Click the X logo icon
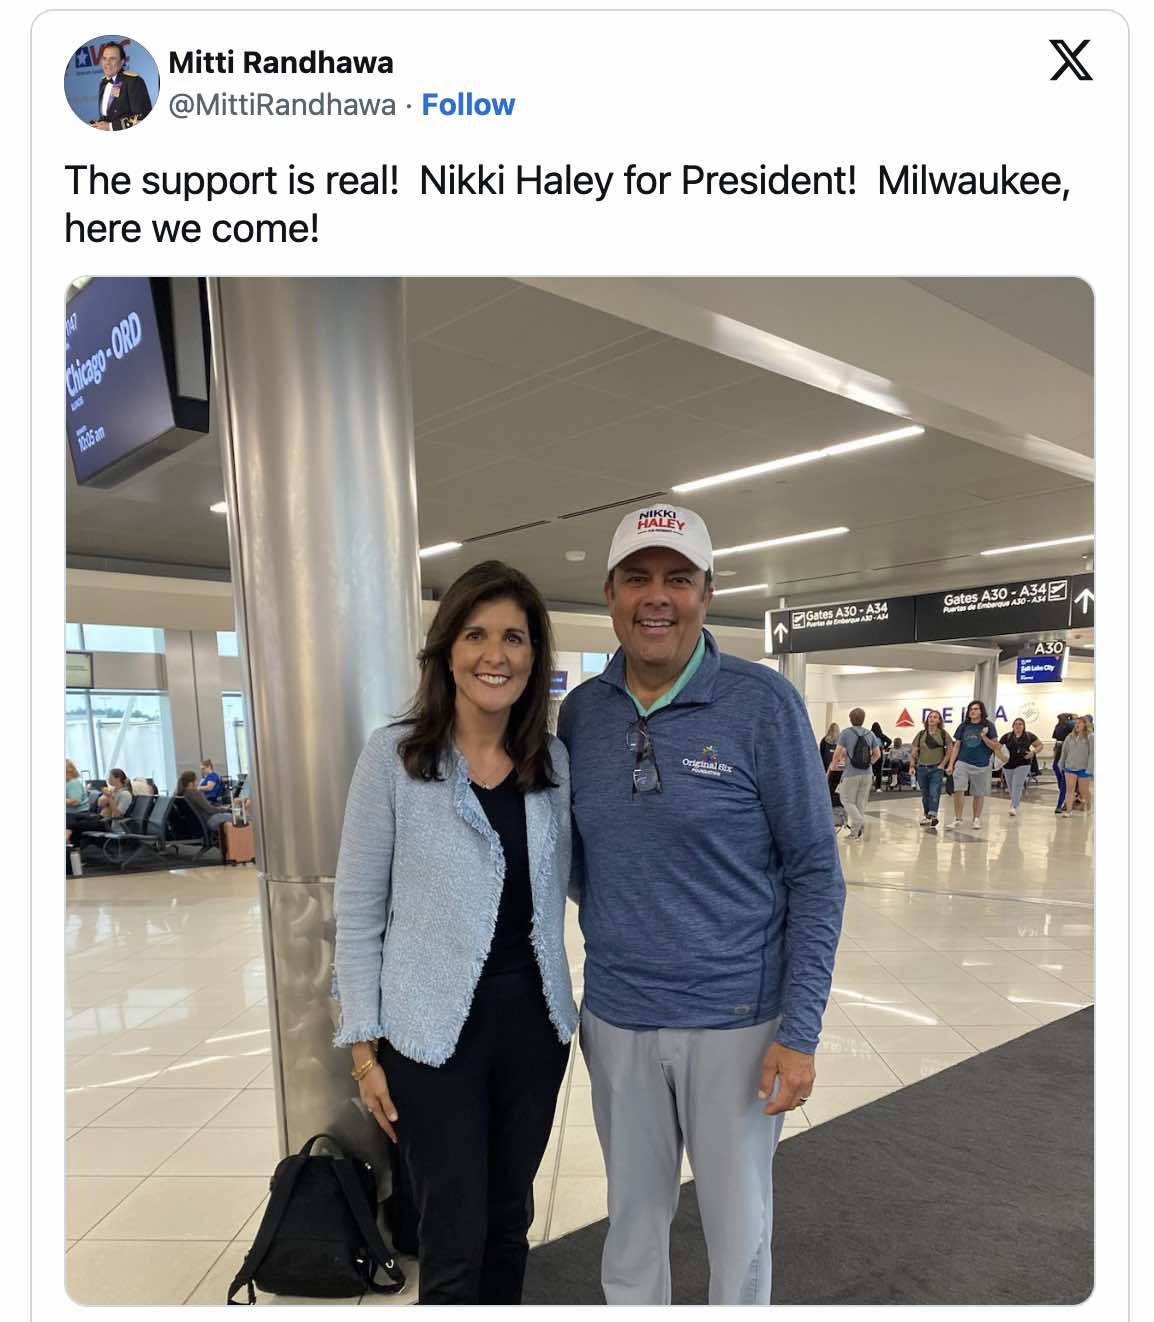This screenshot has width=1154, height=1322. click(1070, 60)
